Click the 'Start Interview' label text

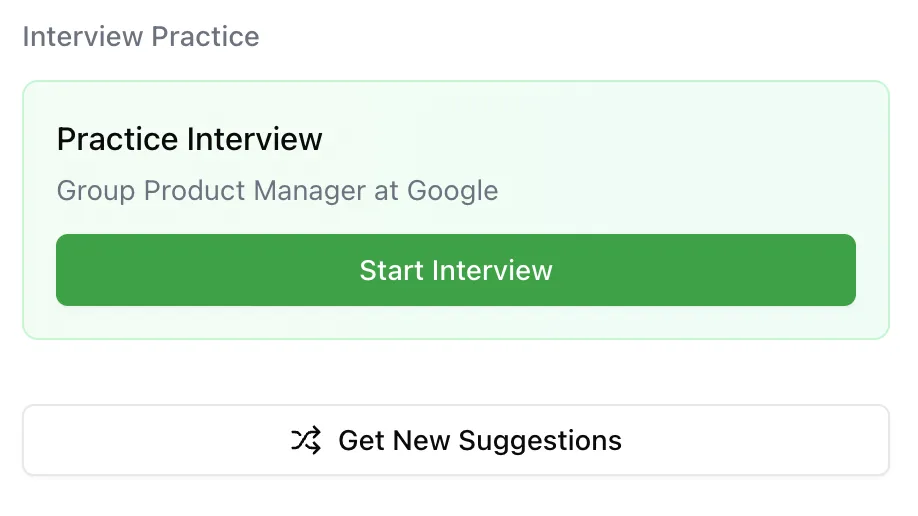[456, 270]
